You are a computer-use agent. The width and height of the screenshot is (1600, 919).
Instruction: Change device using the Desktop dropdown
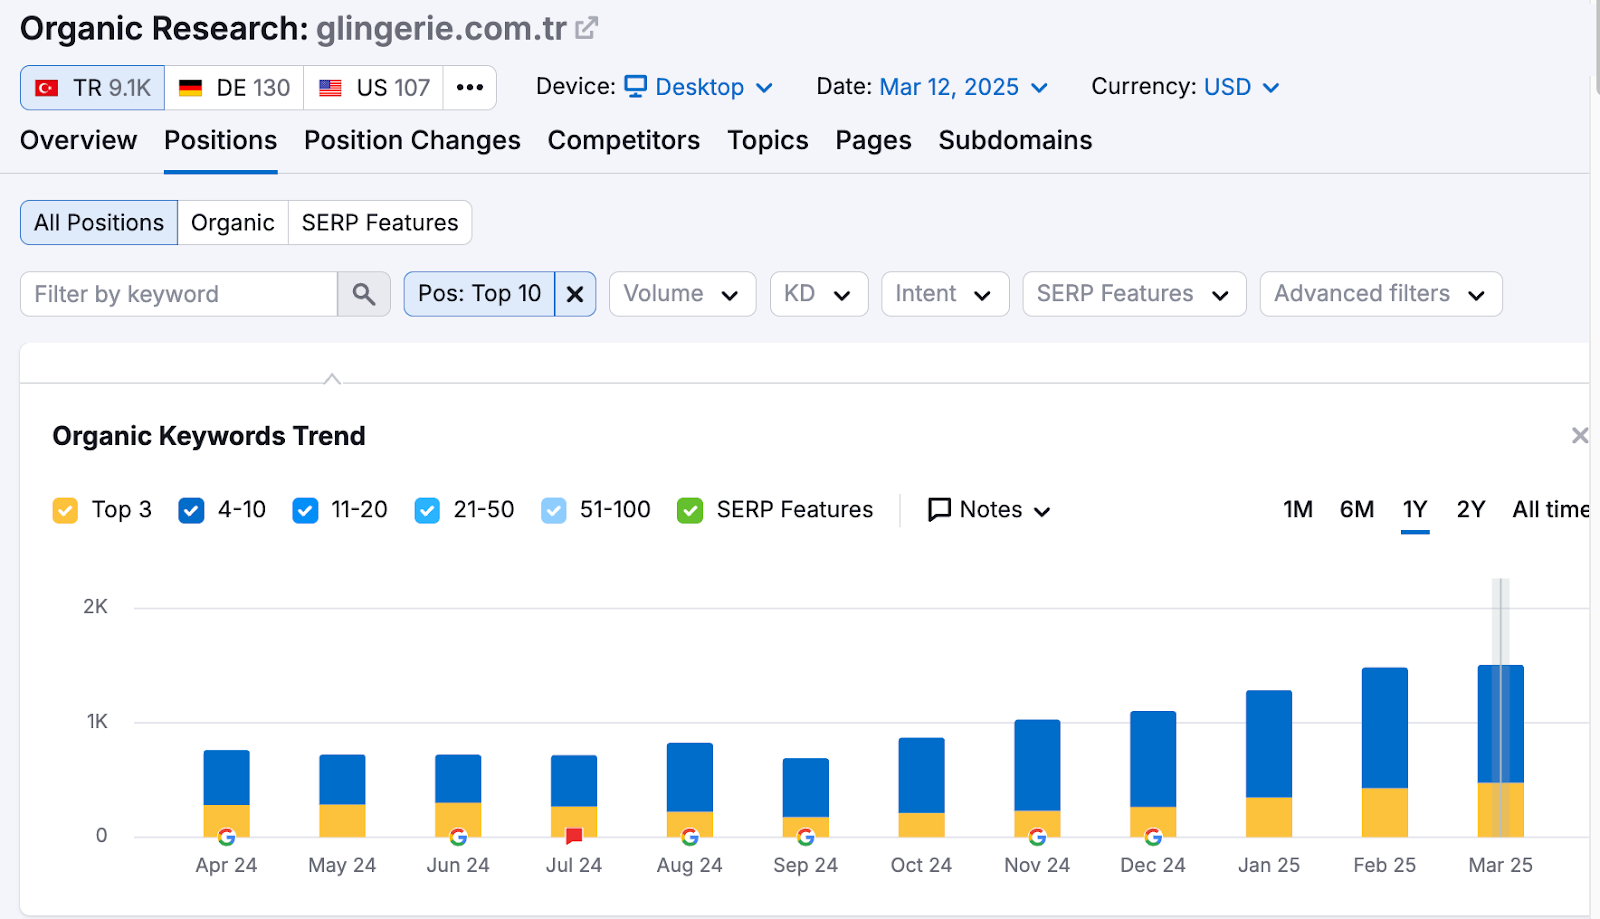pyautogui.click(x=699, y=88)
